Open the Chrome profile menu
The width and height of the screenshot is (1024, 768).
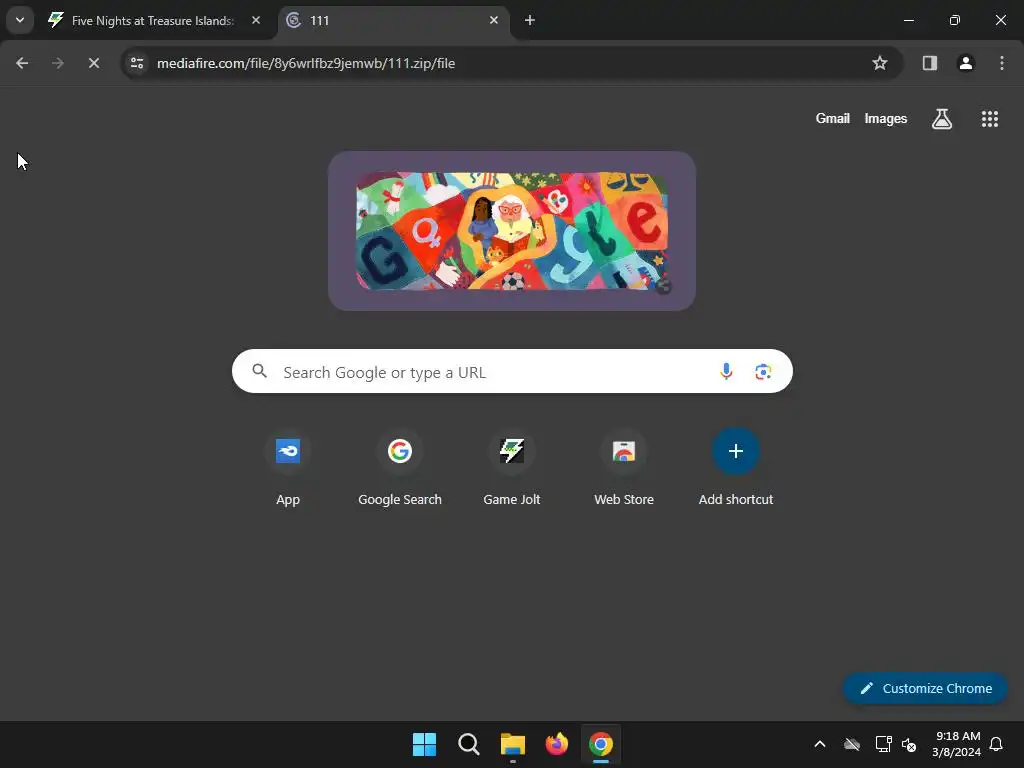click(965, 63)
